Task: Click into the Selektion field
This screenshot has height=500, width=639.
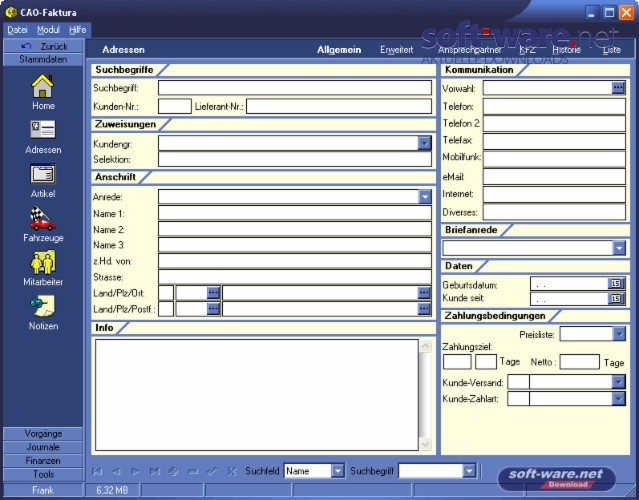Action: pos(295,159)
